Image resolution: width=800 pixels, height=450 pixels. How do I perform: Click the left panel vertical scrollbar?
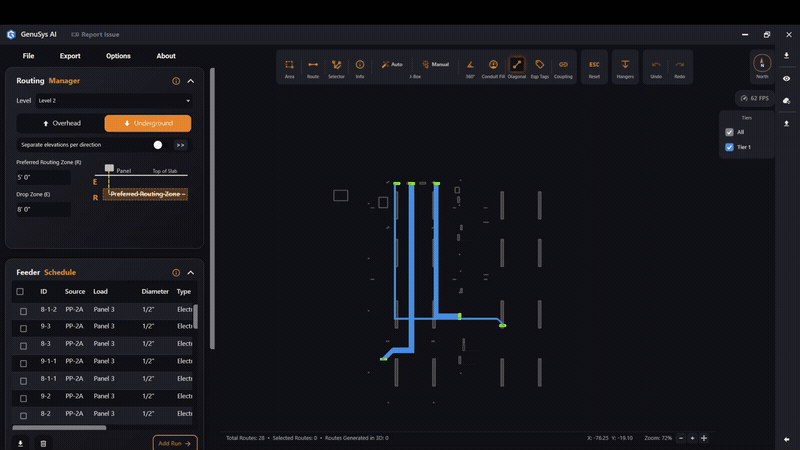[212, 209]
